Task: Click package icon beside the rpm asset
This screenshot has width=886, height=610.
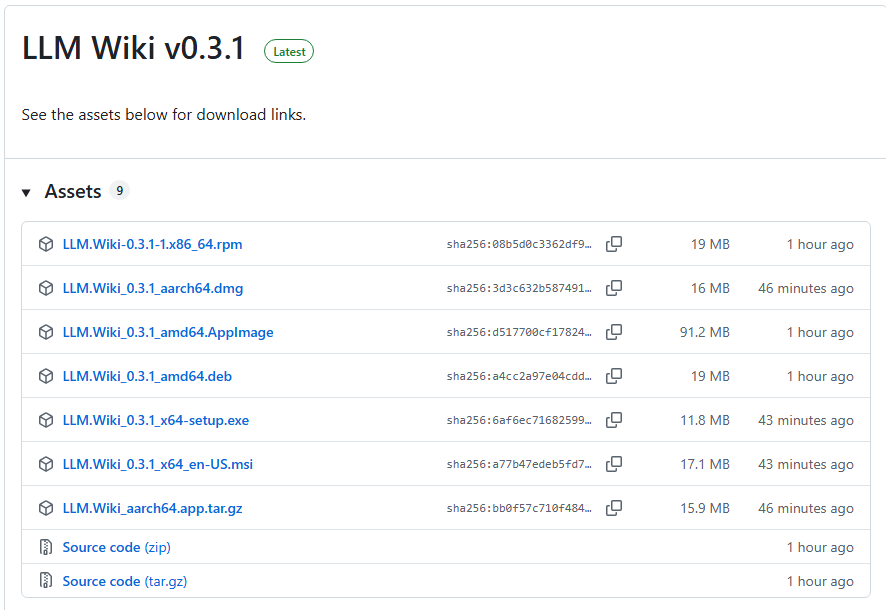Action: pos(46,244)
